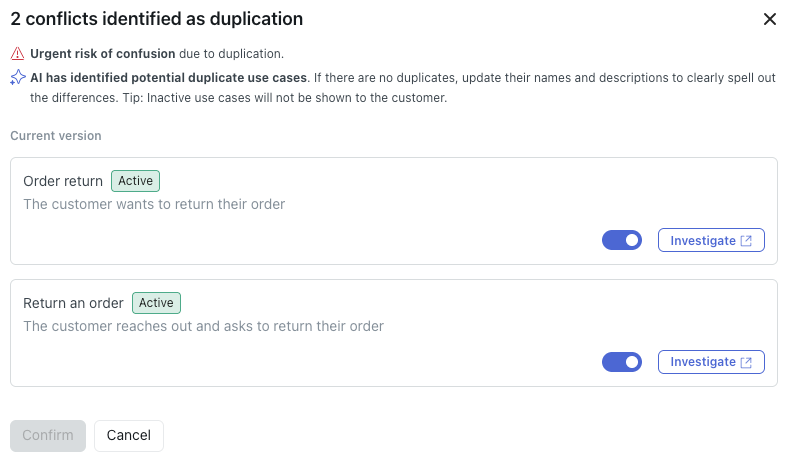
Task: Investigate the Order return use case
Action: tap(703, 241)
